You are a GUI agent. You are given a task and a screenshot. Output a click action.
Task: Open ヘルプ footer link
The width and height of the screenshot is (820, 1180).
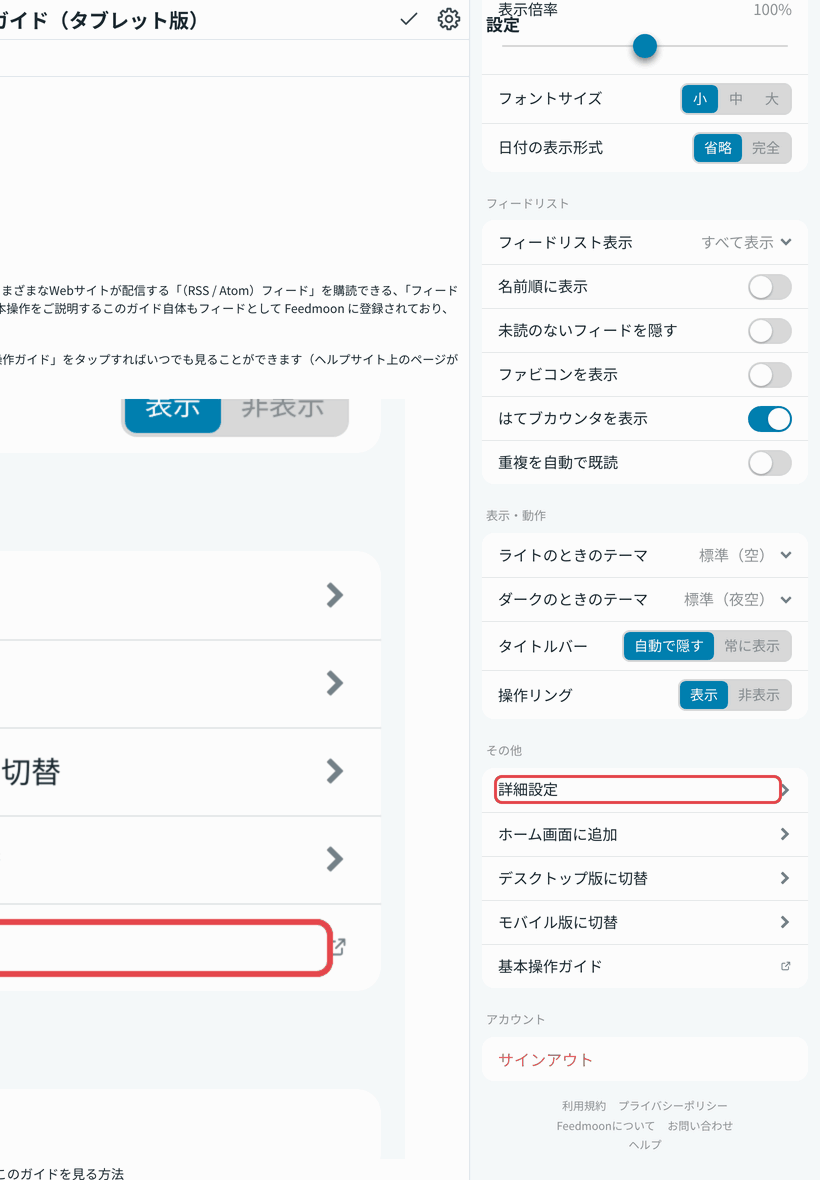[645, 1145]
